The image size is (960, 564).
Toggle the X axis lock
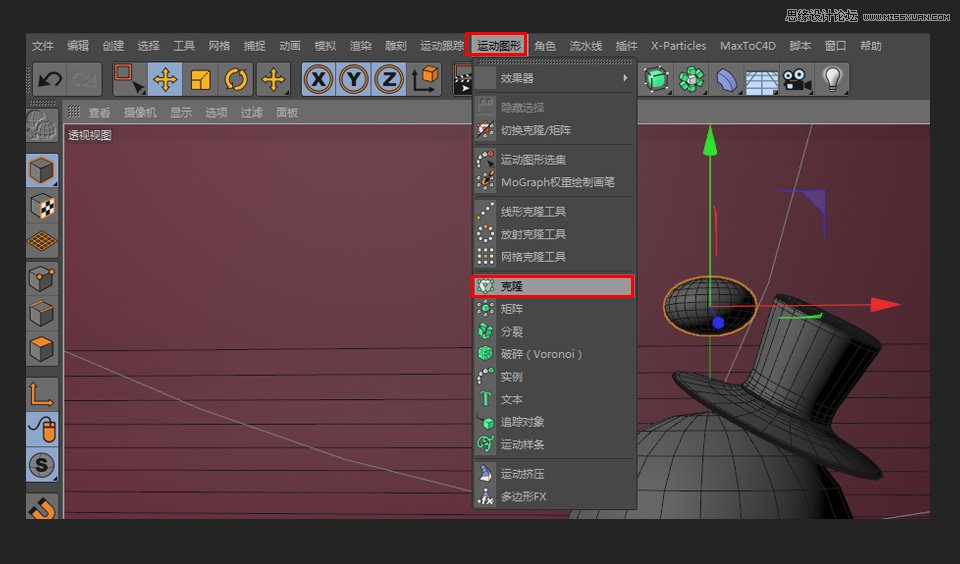319,79
